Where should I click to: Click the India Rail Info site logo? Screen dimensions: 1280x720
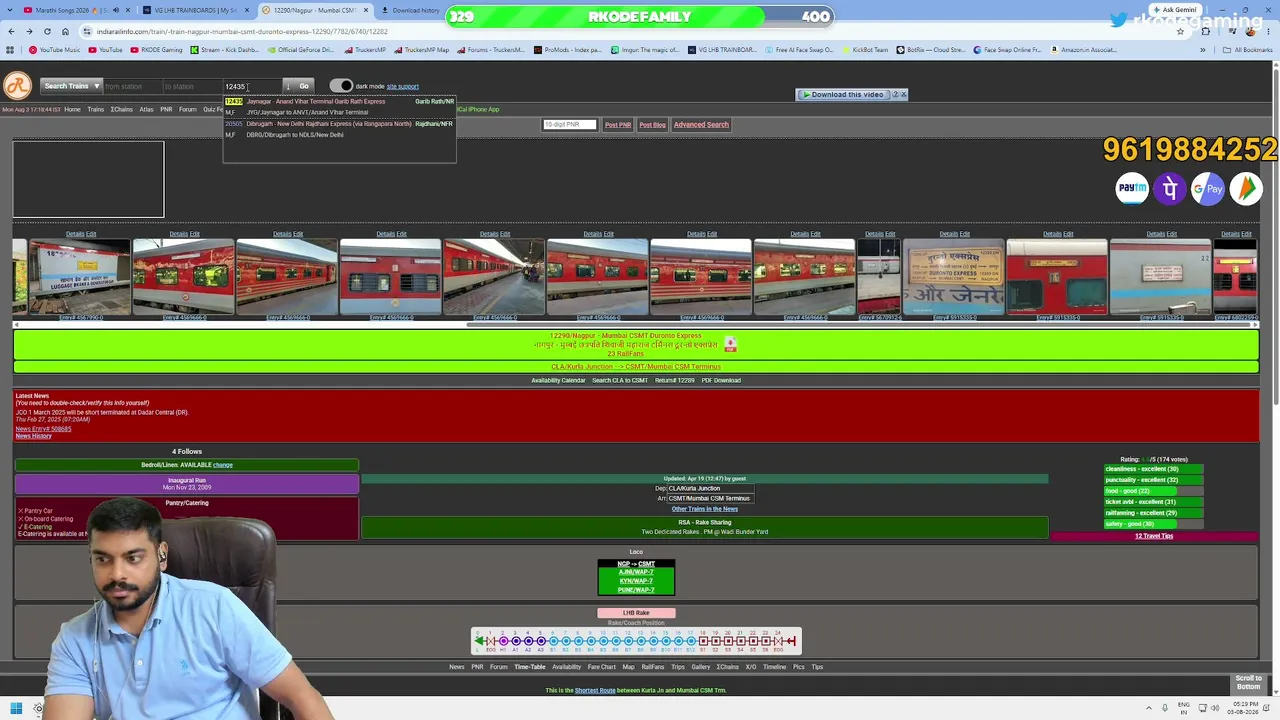coord(17,86)
